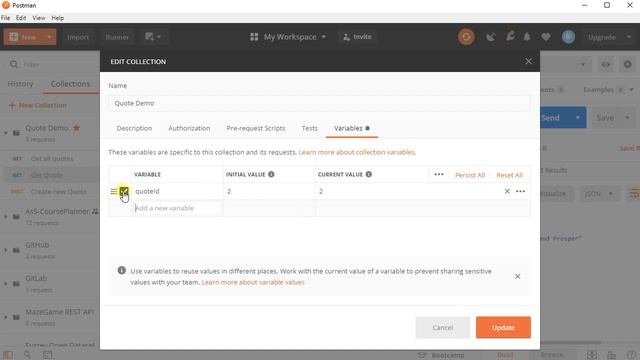
Task: Click Reset All link
Action: pos(509,175)
